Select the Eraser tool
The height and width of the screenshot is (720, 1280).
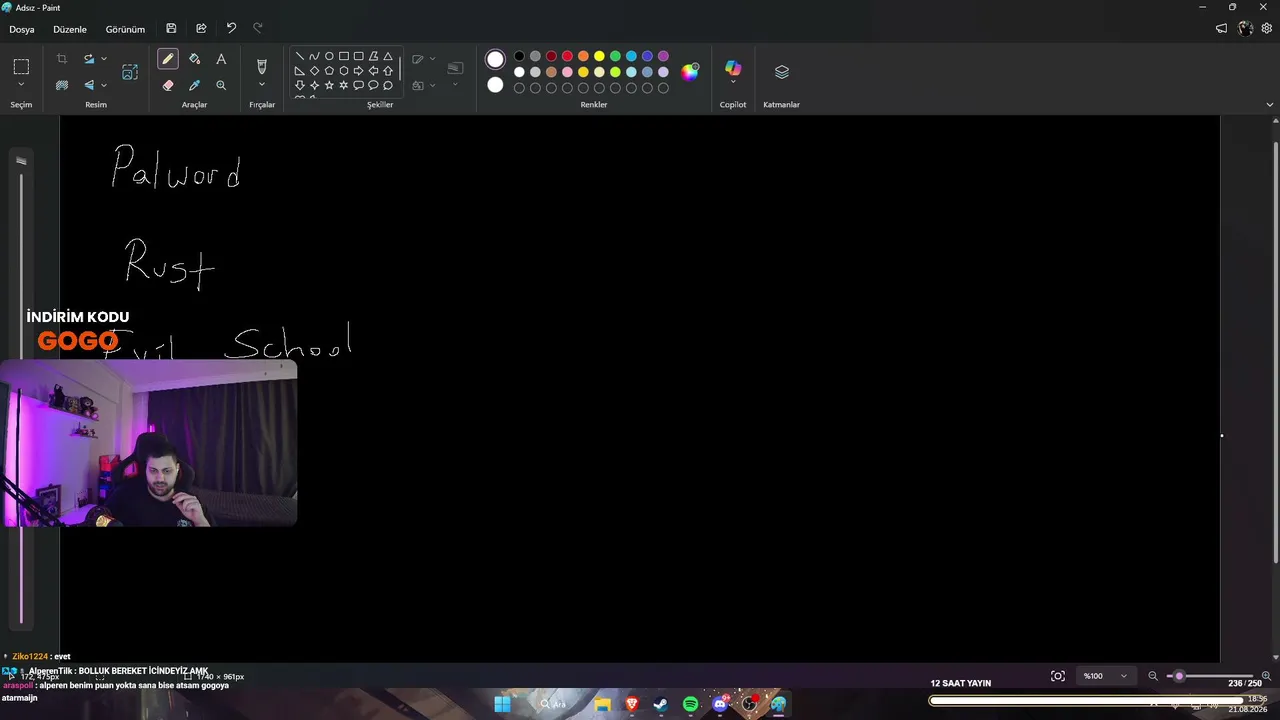[x=168, y=85]
